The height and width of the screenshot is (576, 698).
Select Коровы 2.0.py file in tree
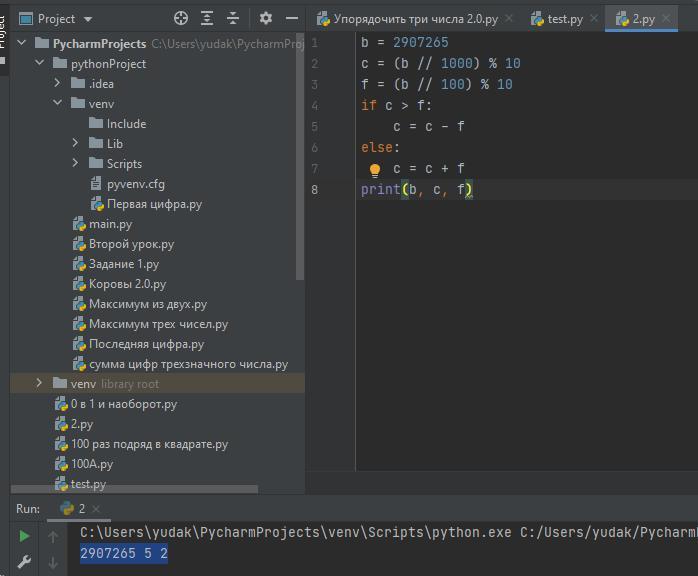127,284
